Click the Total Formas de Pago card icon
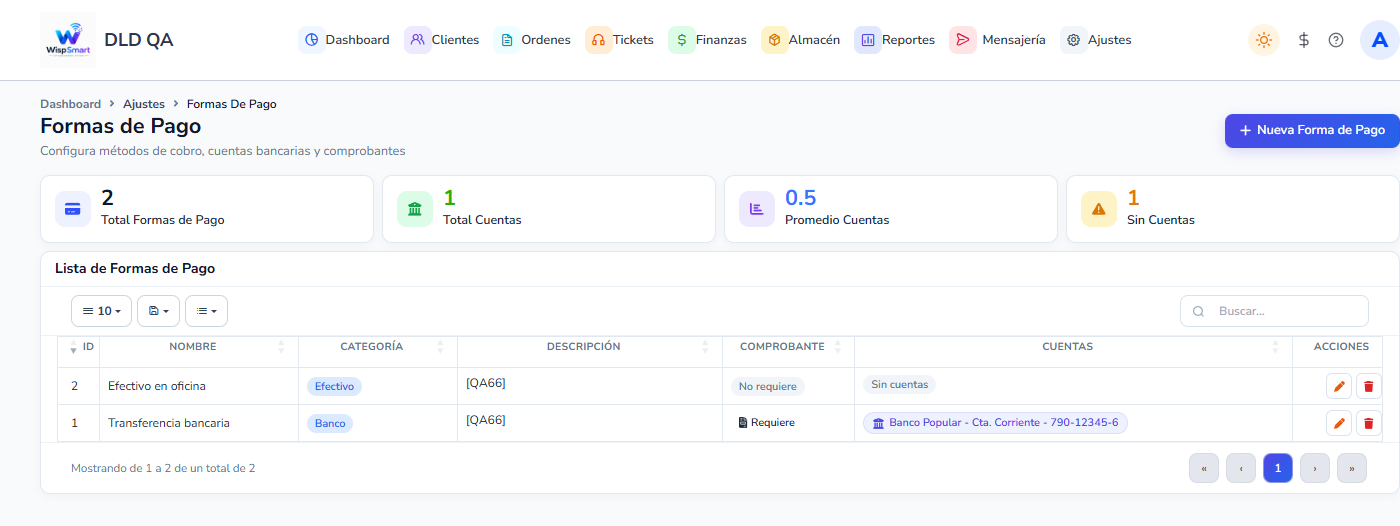Screen dimensions: 1400x526 [x=73, y=209]
